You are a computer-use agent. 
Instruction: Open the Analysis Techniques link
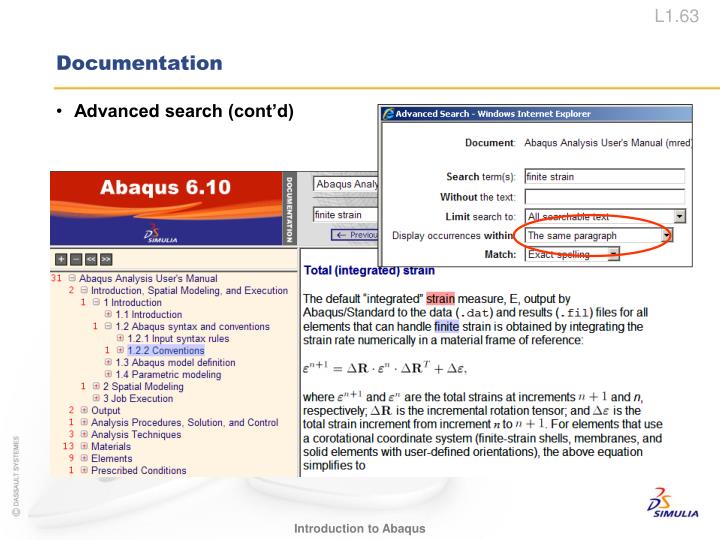[136, 434]
